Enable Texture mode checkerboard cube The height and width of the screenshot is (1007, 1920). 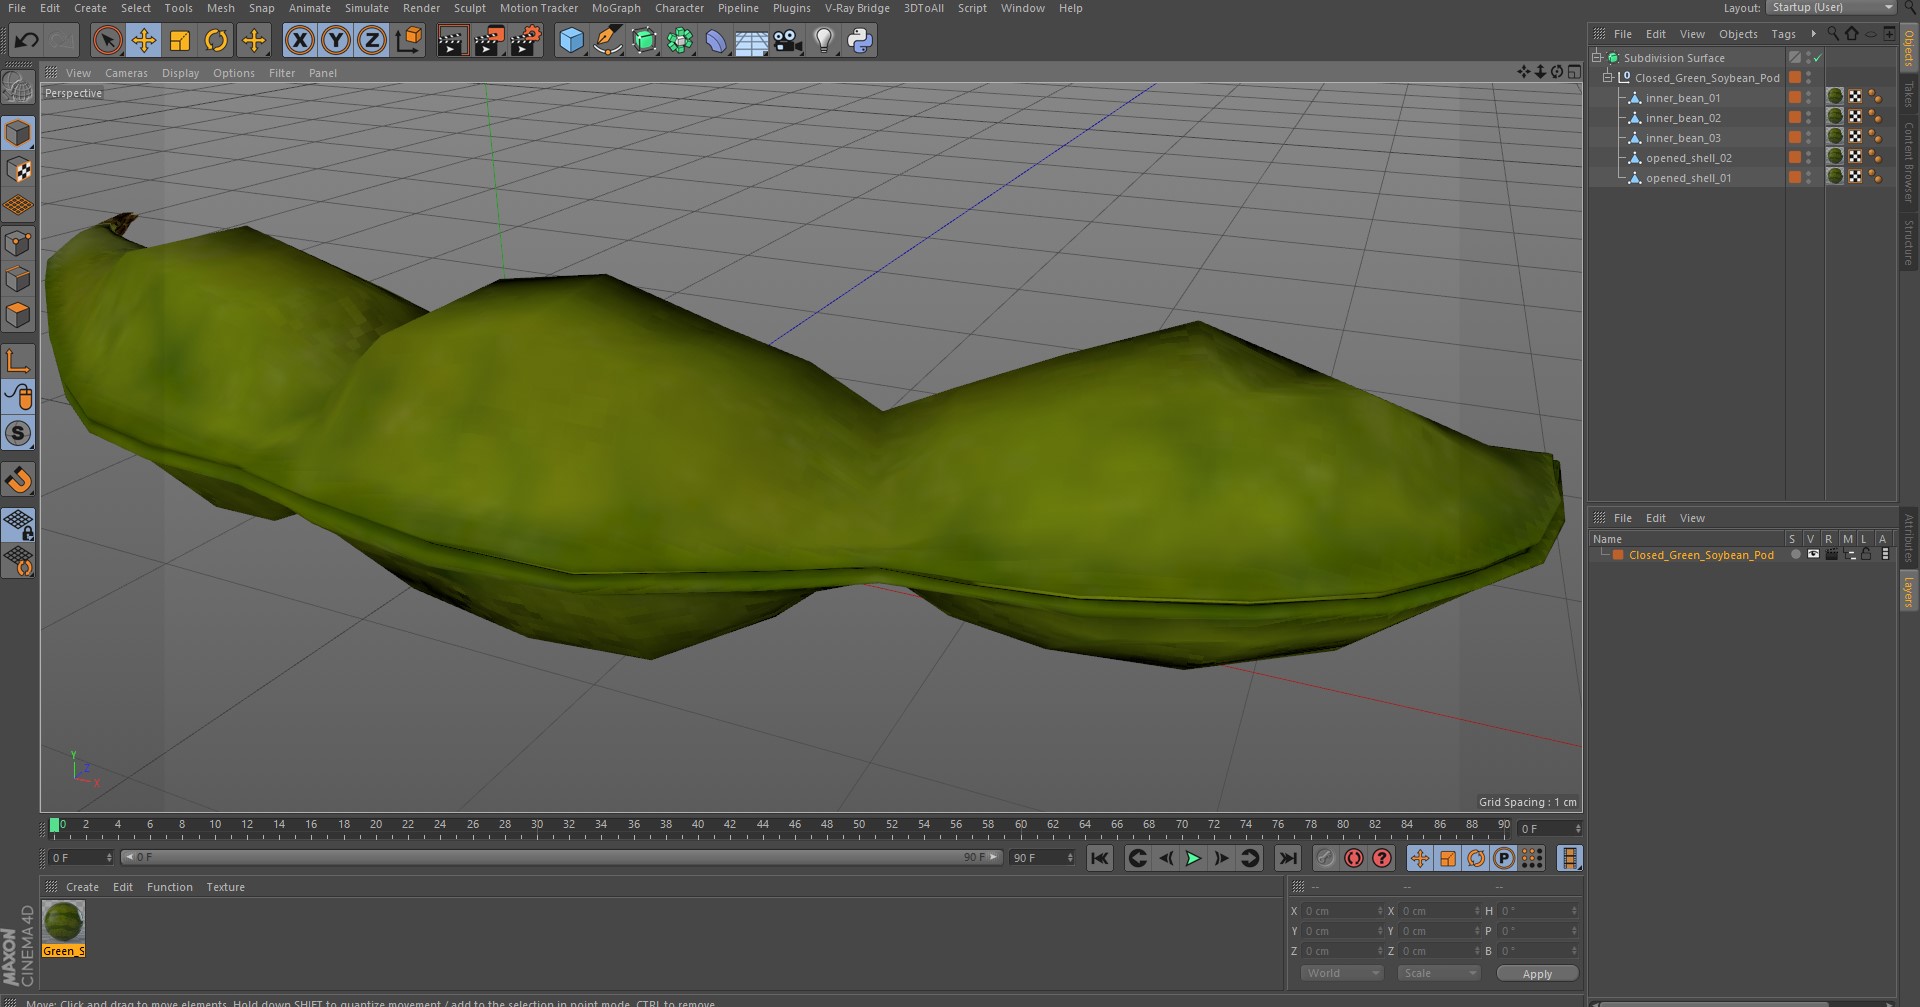pos(18,170)
